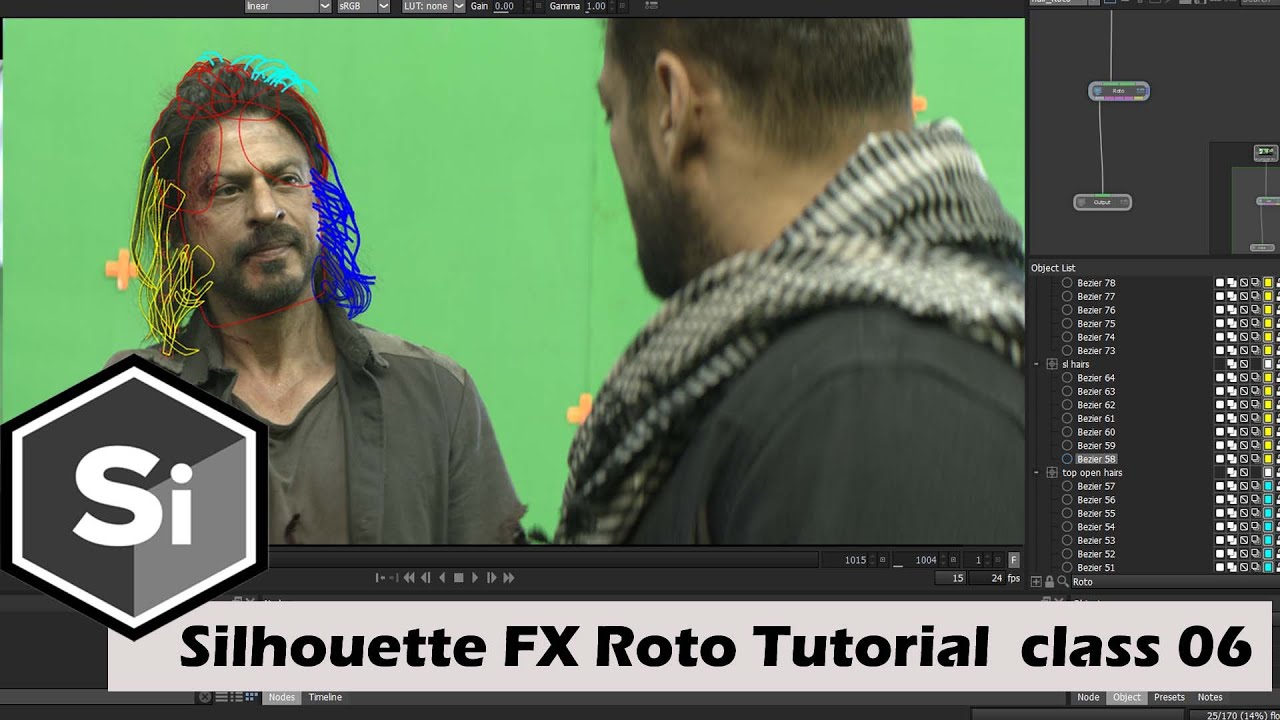
Task: Step forward one frame
Action: pyautogui.click(x=491, y=578)
